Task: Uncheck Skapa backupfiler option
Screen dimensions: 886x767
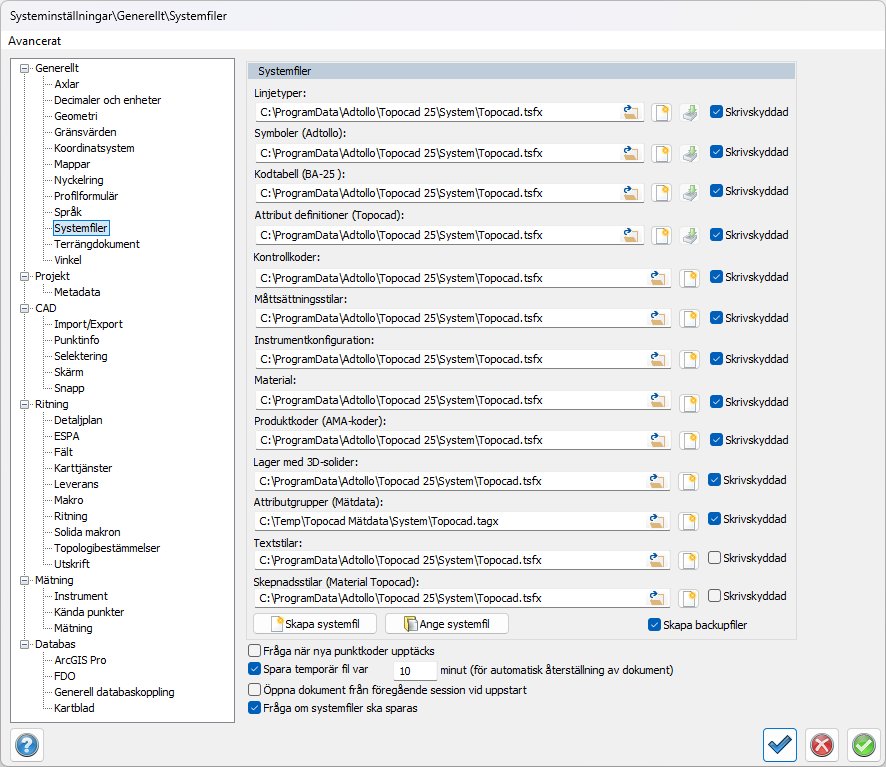Action: pos(655,625)
